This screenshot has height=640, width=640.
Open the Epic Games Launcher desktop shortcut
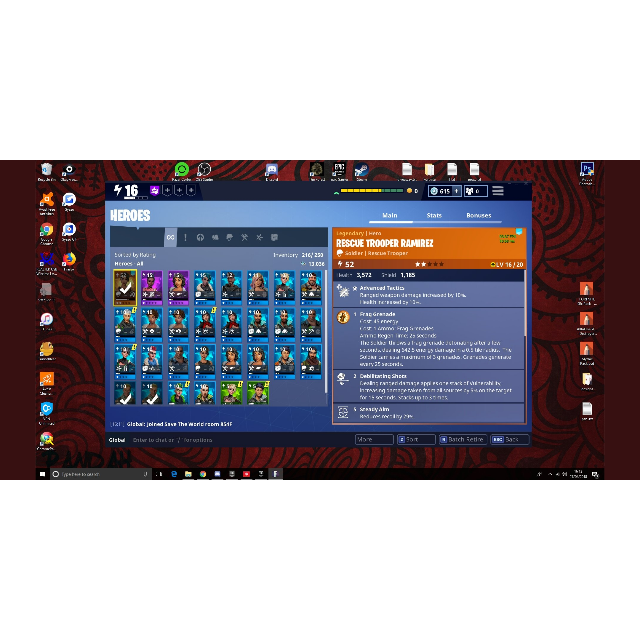[339, 171]
